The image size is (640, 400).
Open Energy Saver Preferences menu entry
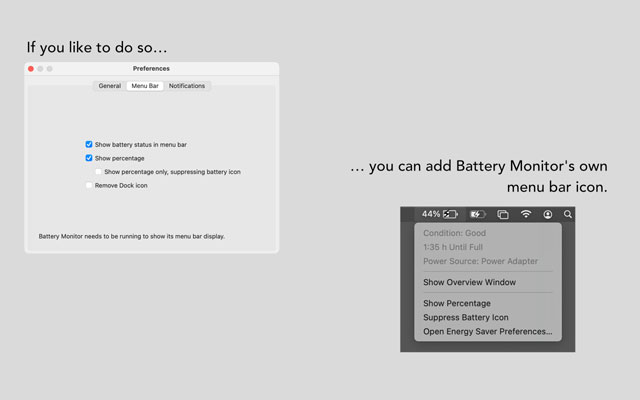point(488,331)
